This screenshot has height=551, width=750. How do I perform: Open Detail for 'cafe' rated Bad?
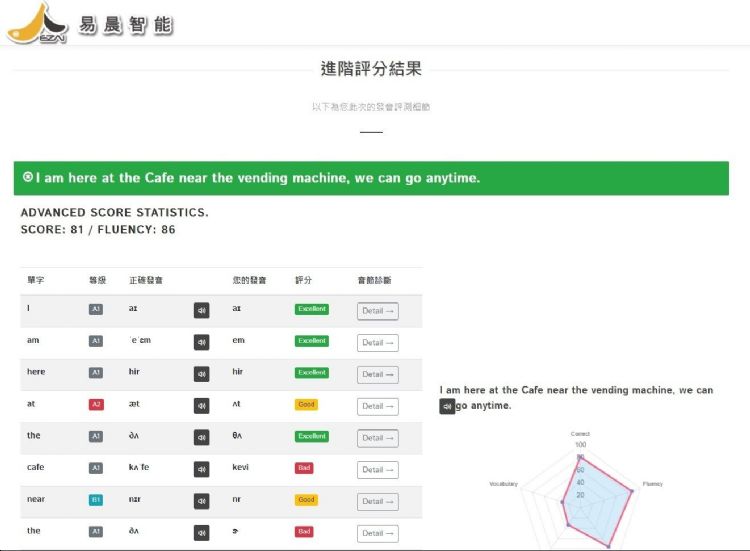coord(377,470)
